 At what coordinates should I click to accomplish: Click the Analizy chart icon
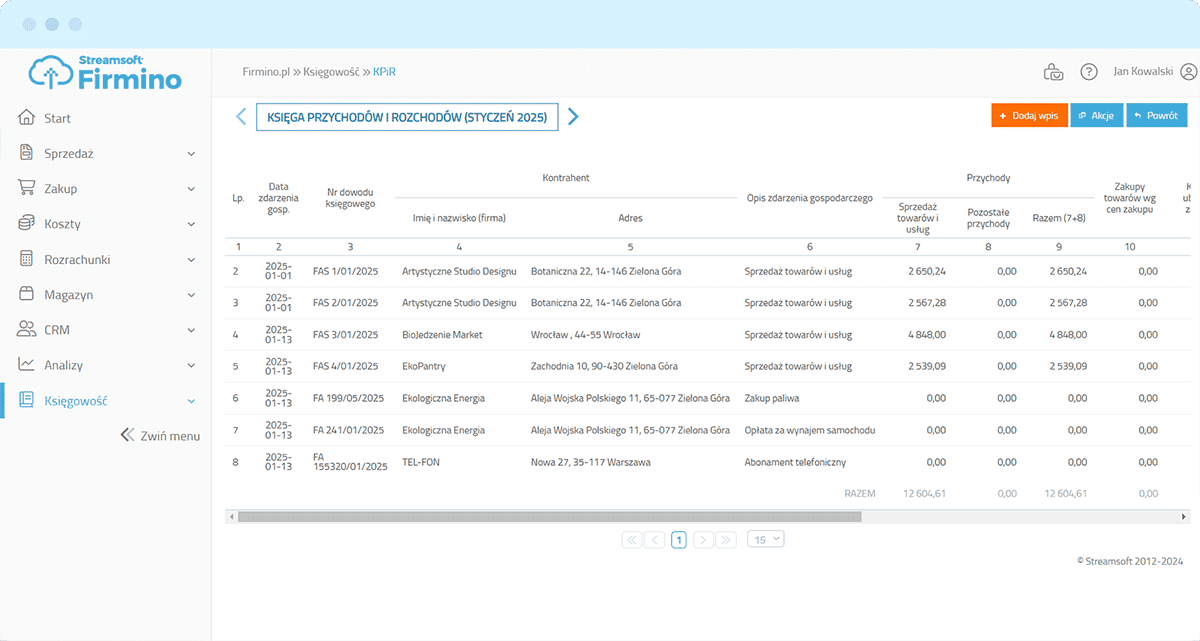(x=27, y=364)
